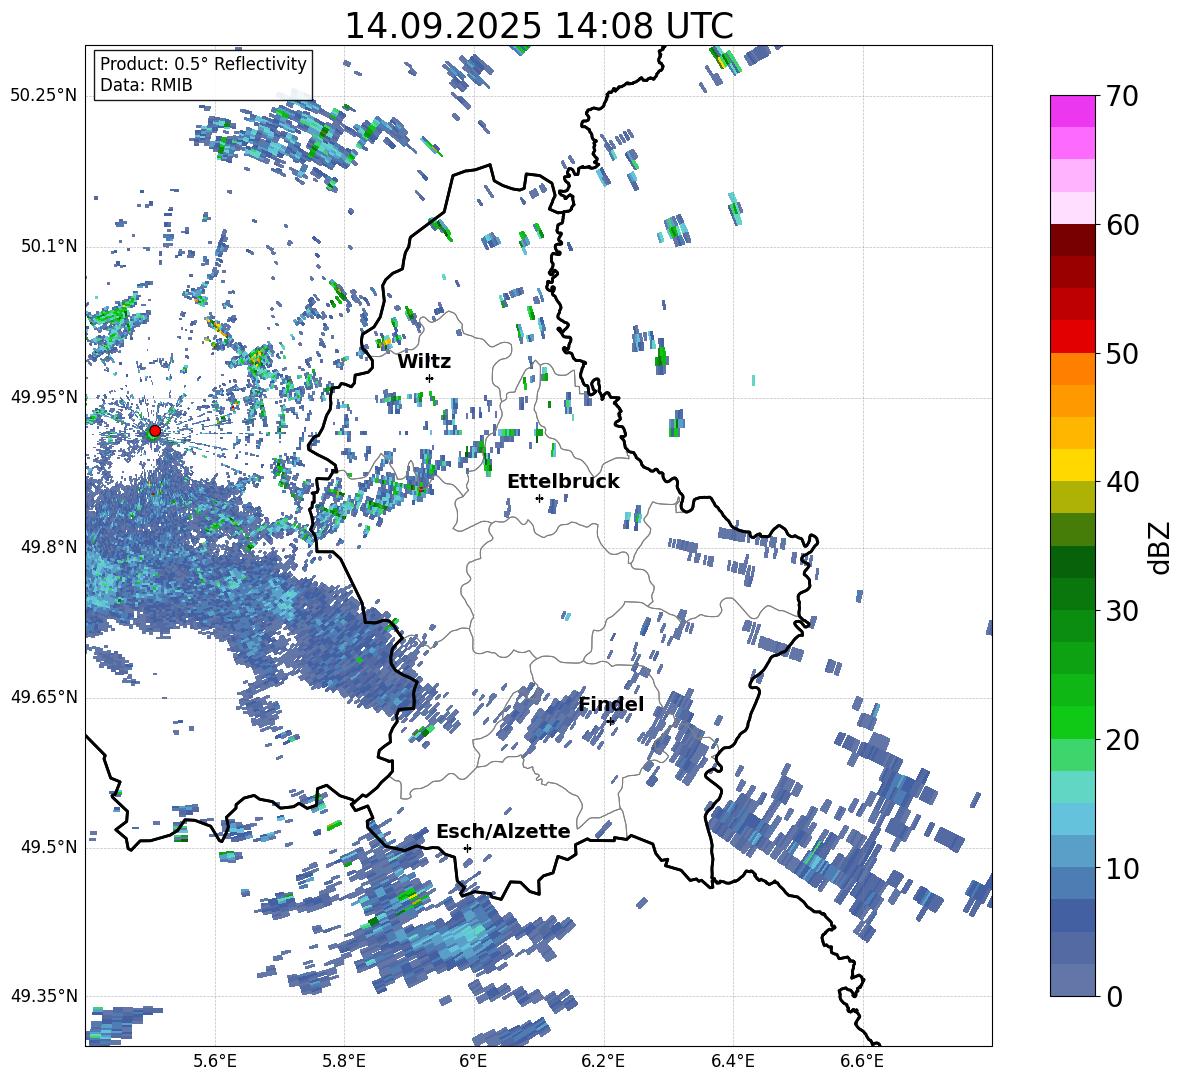Click colorbar tick value 20
This screenshot has height=1081, width=1184.
1121,740
